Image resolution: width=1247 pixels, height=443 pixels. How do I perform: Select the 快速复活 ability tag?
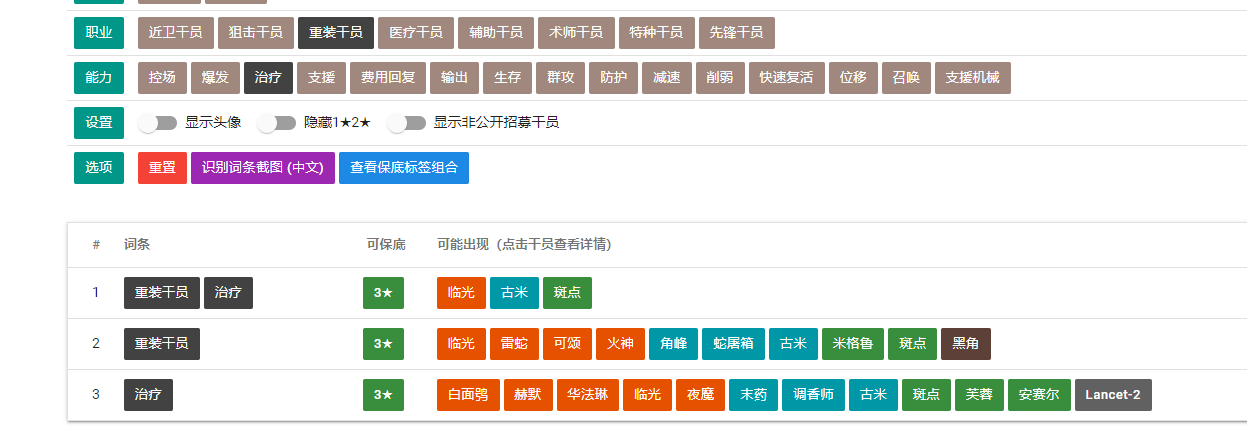786,78
